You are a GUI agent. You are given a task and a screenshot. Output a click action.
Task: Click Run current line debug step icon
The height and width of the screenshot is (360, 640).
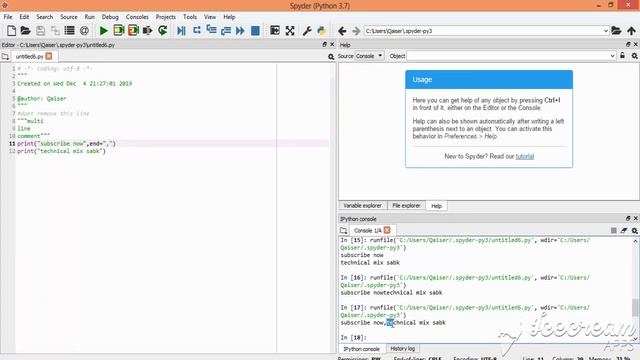[x=196, y=31]
